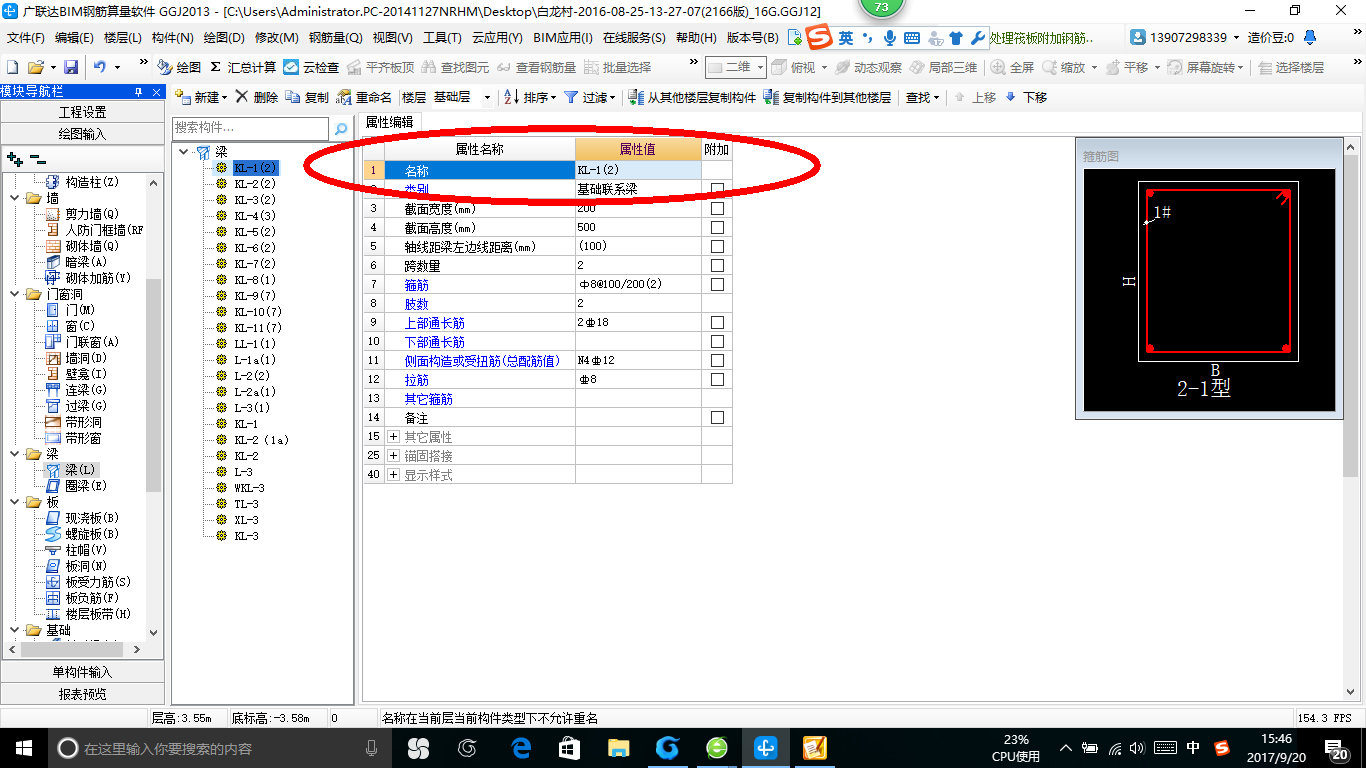Screen dimensions: 1366x768
Task: Click the search magnifier in component list
Action: tap(341, 129)
